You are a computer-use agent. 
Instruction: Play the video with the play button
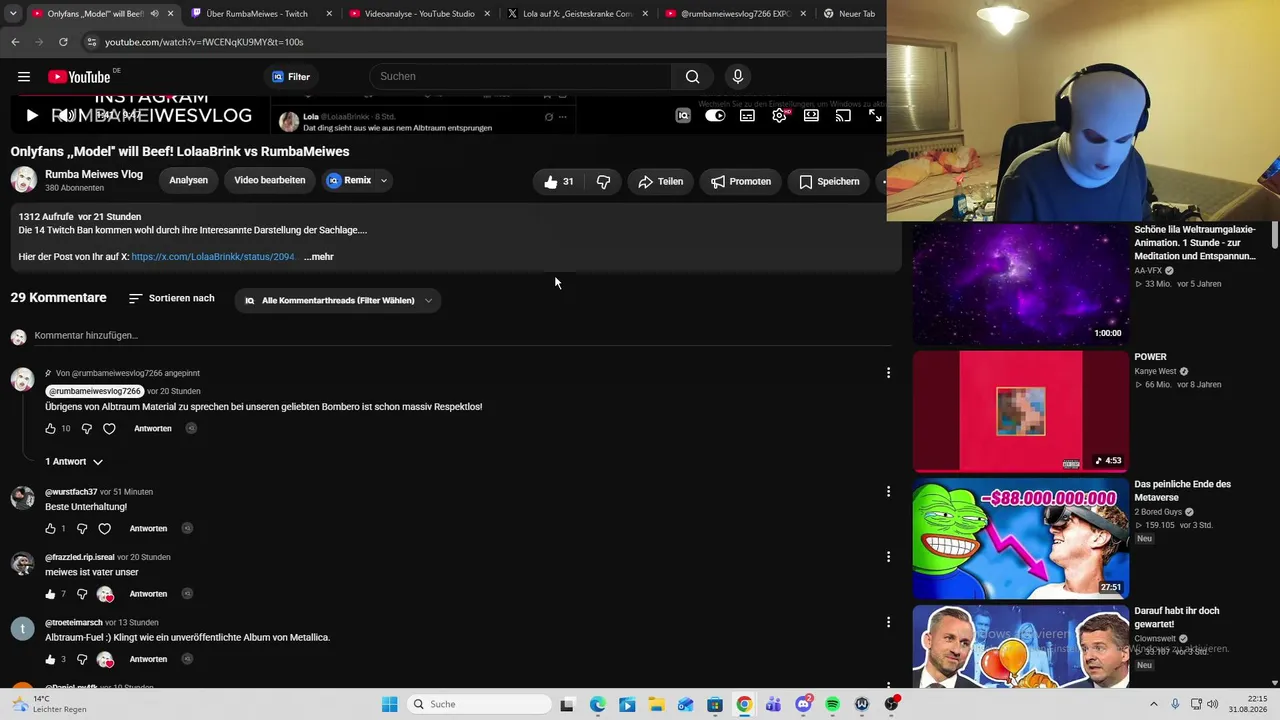(x=32, y=116)
